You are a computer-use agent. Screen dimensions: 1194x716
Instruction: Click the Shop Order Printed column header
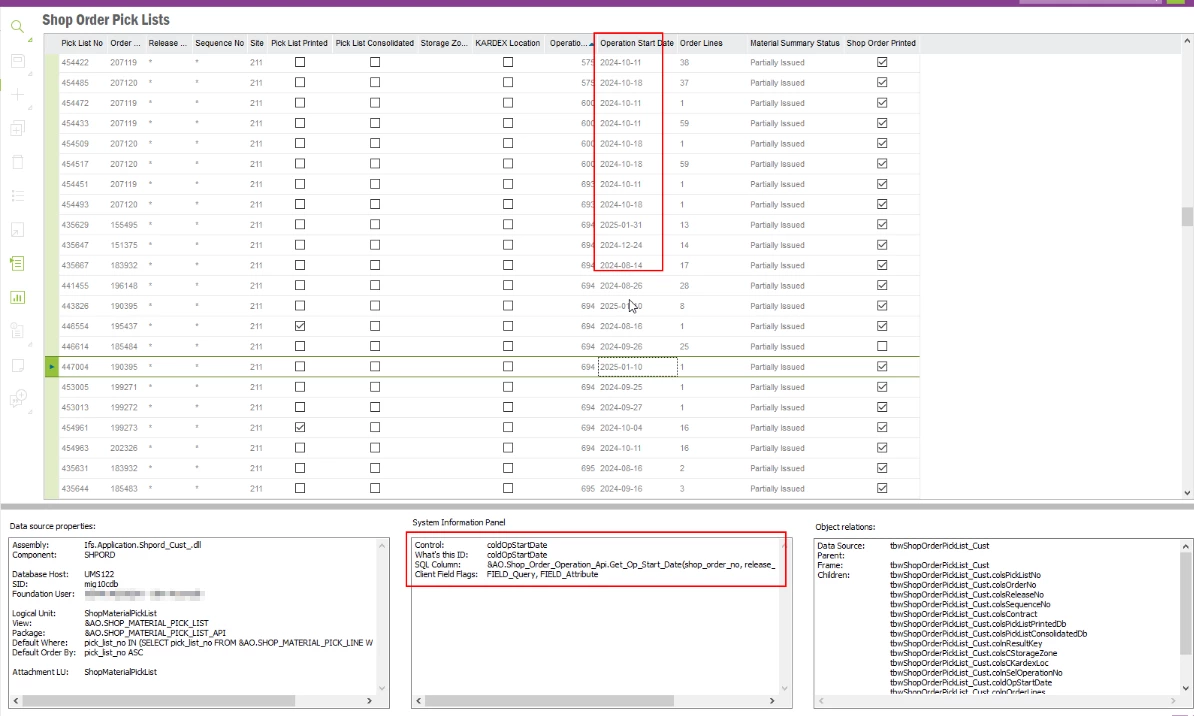(881, 43)
